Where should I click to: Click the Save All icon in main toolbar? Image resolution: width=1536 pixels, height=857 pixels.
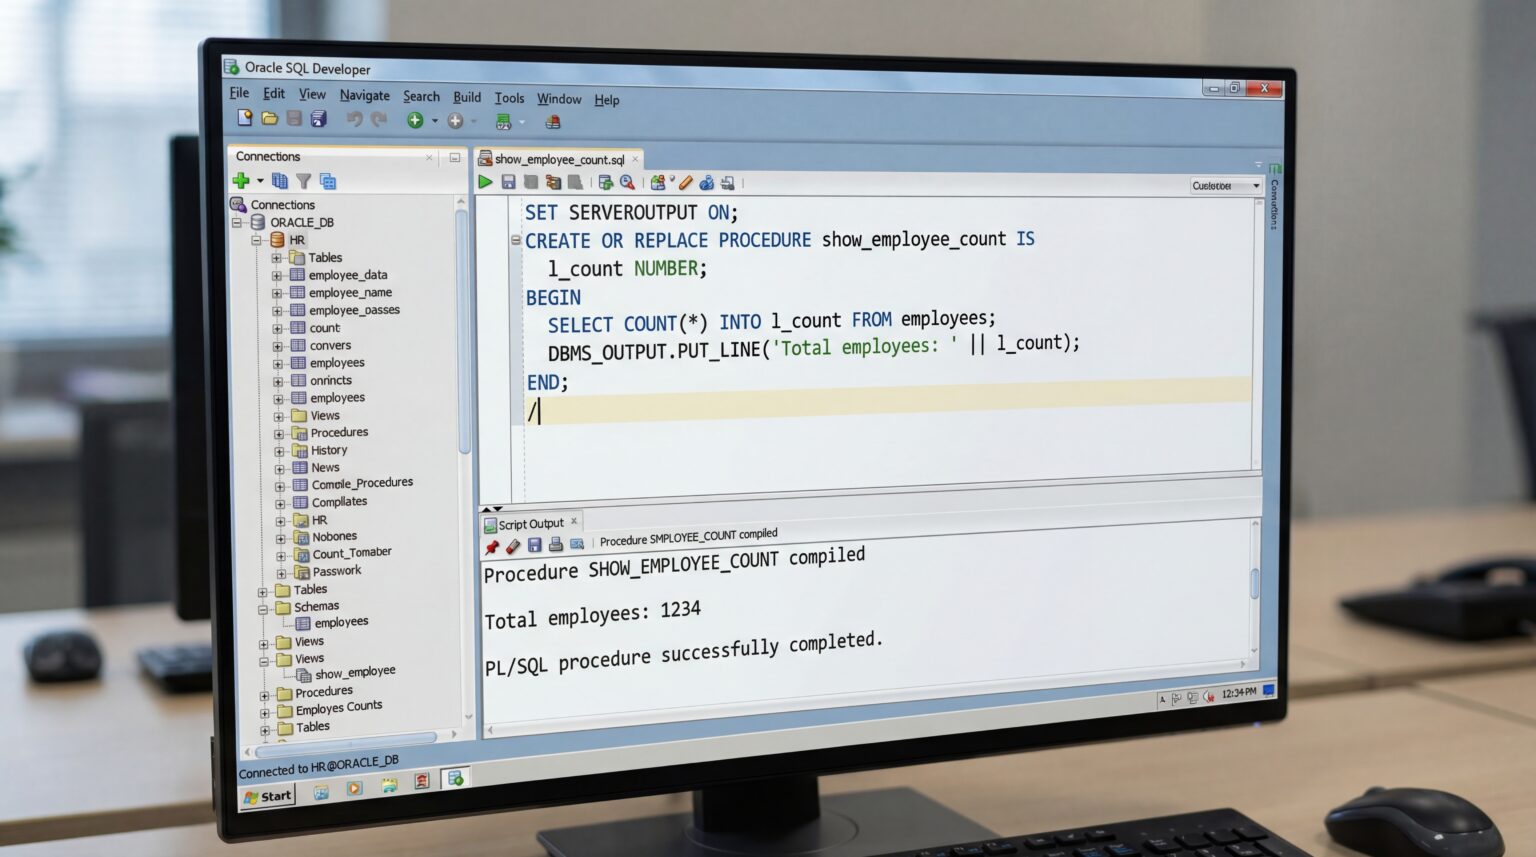point(318,119)
